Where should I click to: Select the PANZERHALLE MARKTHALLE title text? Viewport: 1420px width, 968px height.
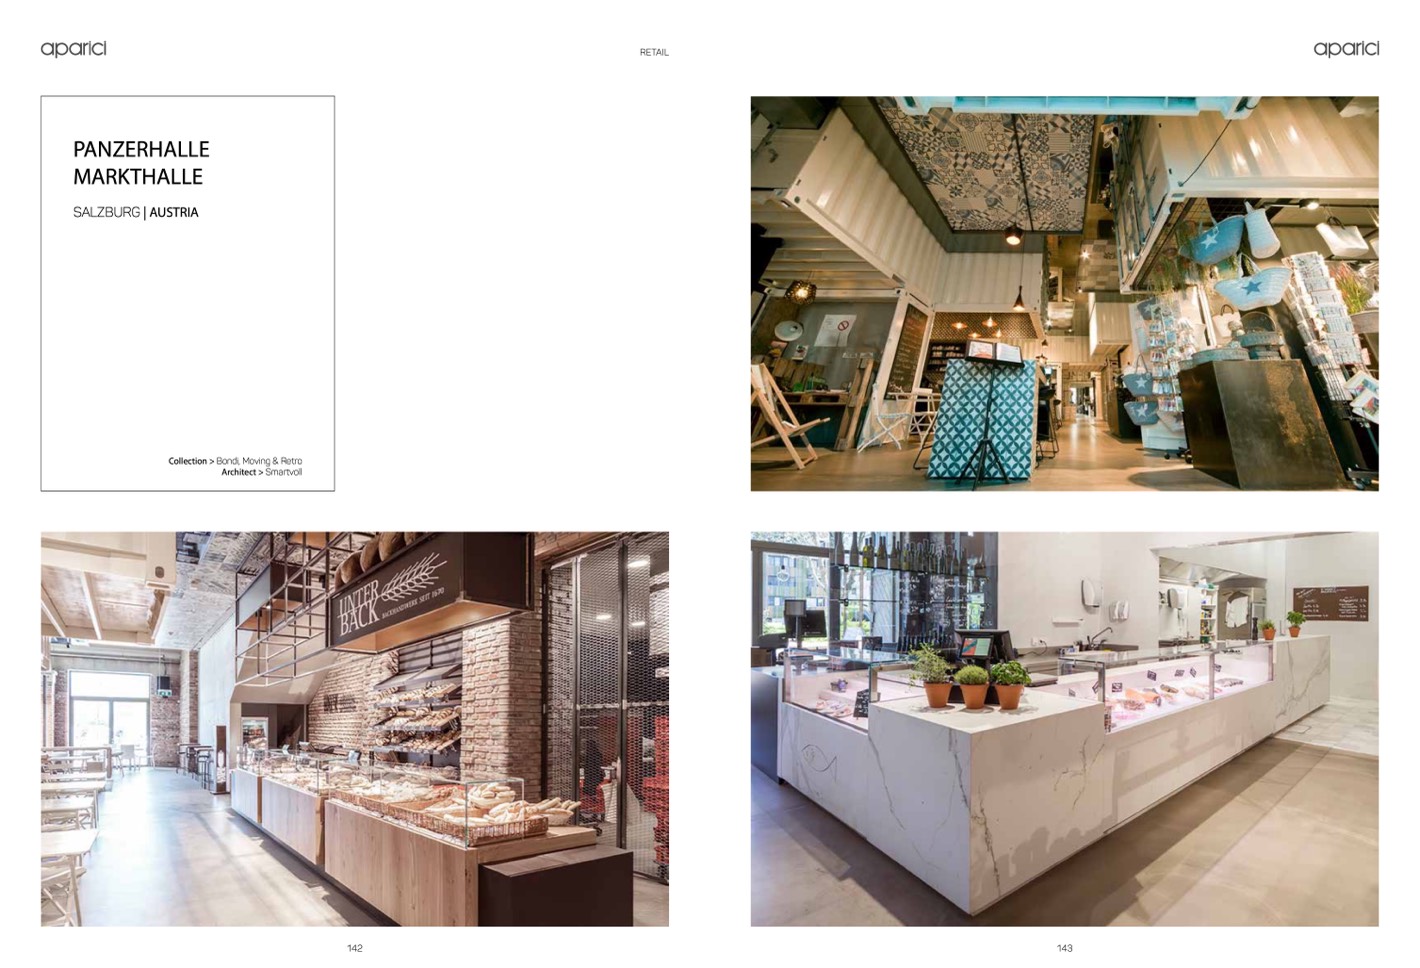pos(141,163)
